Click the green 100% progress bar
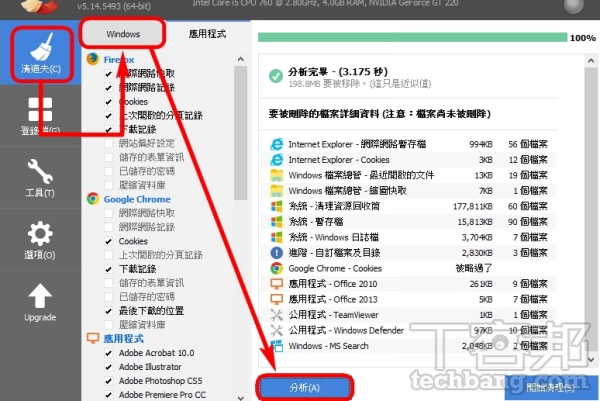600x401 pixels. 412,37
